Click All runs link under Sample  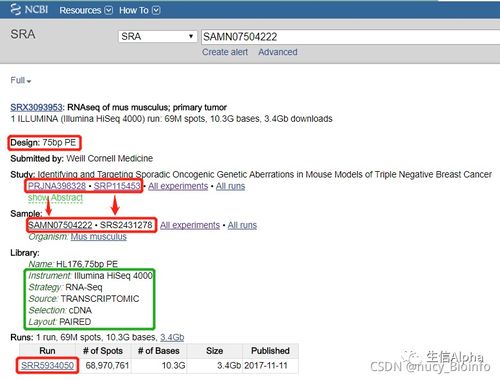[x=242, y=225]
